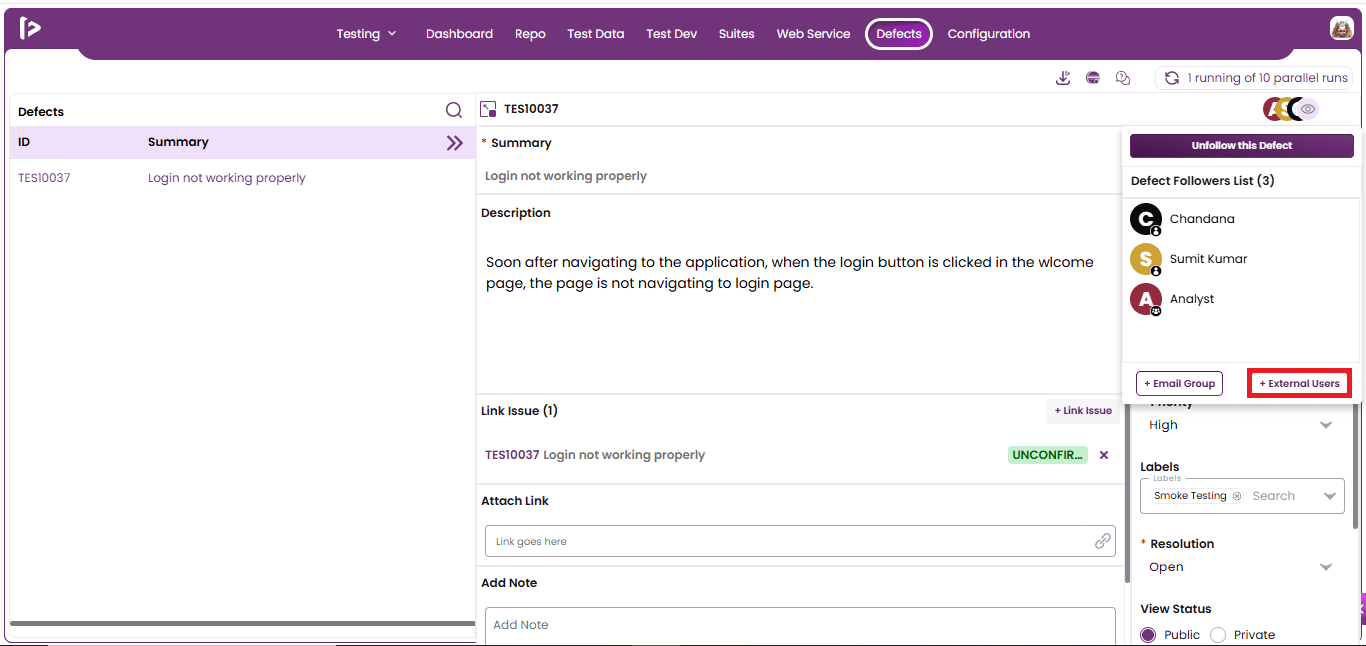Click the download executions icon
1366x646 pixels.
click(x=1063, y=78)
